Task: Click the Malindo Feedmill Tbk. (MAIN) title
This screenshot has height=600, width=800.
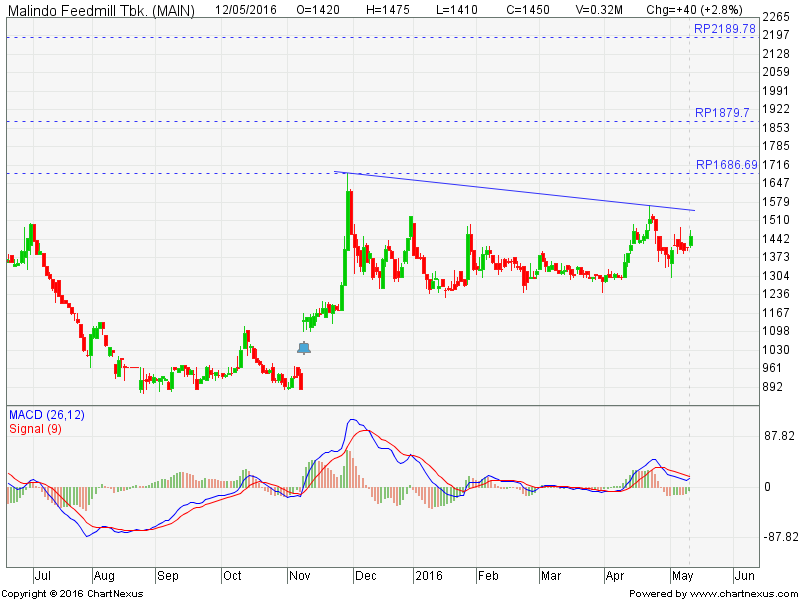Action: click(101, 10)
